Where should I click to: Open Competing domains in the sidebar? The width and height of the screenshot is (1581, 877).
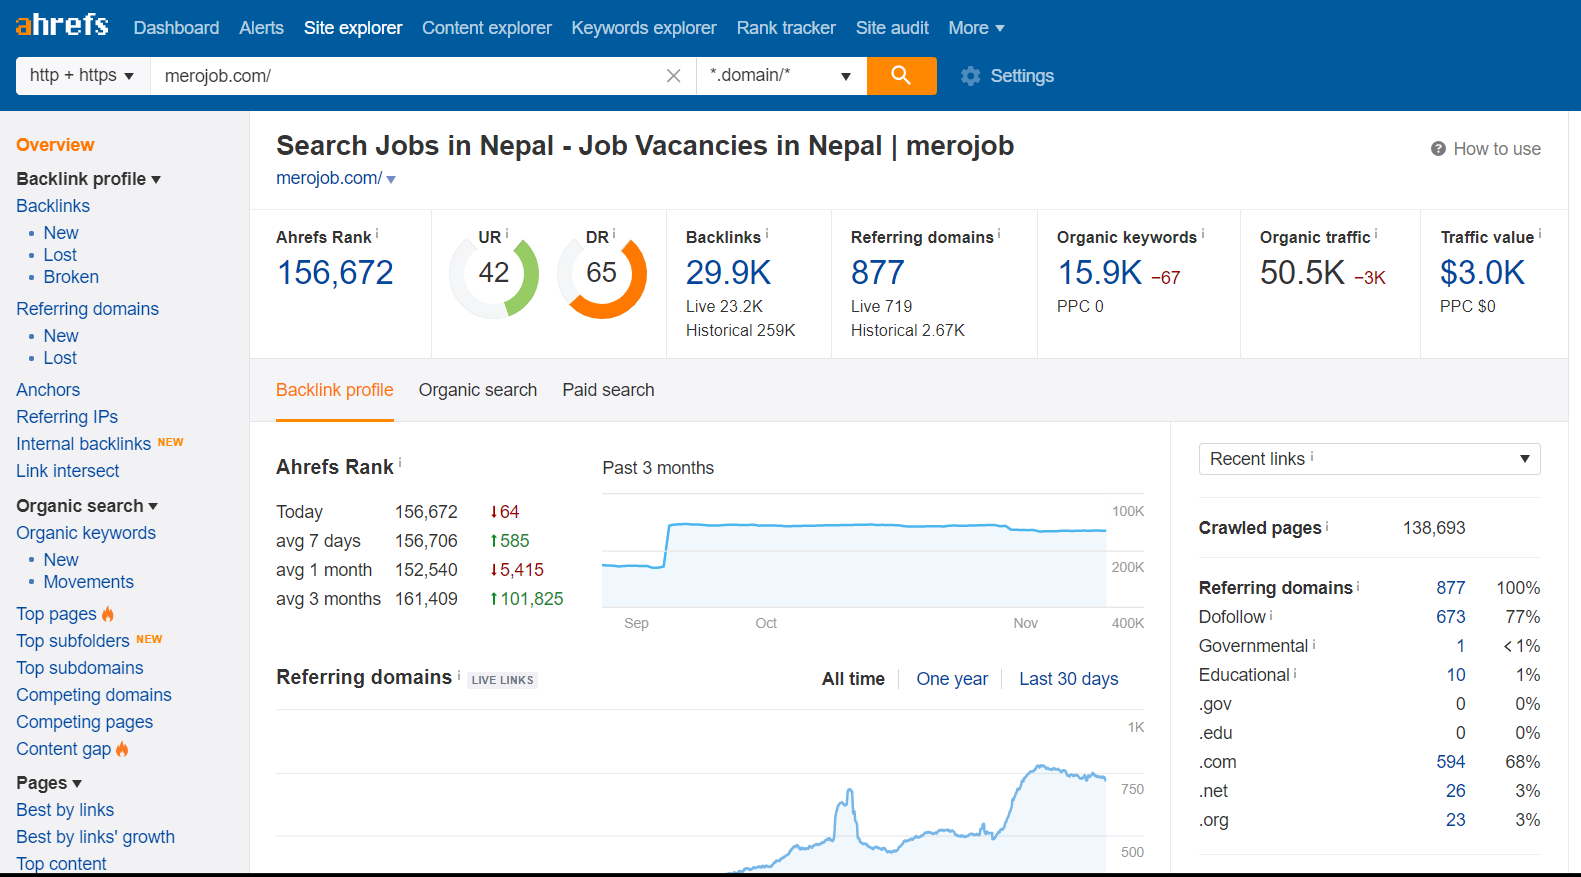pos(94,695)
